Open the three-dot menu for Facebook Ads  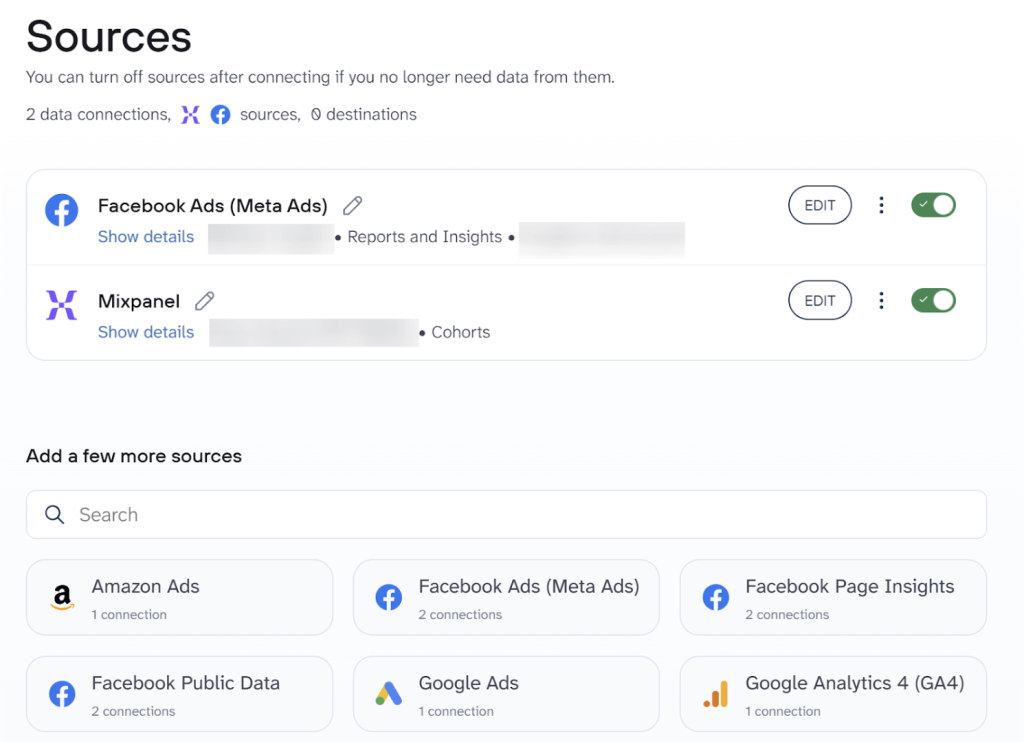[881, 205]
